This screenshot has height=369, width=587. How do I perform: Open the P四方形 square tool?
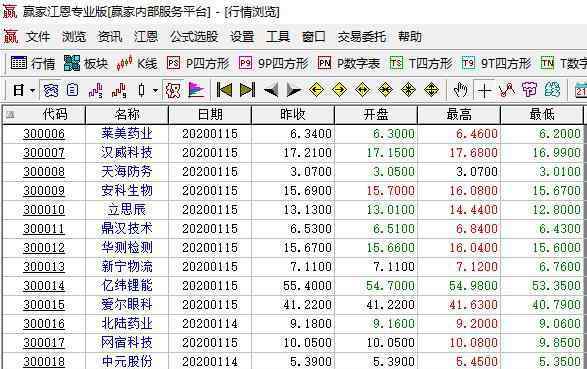(x=198, y=63)
